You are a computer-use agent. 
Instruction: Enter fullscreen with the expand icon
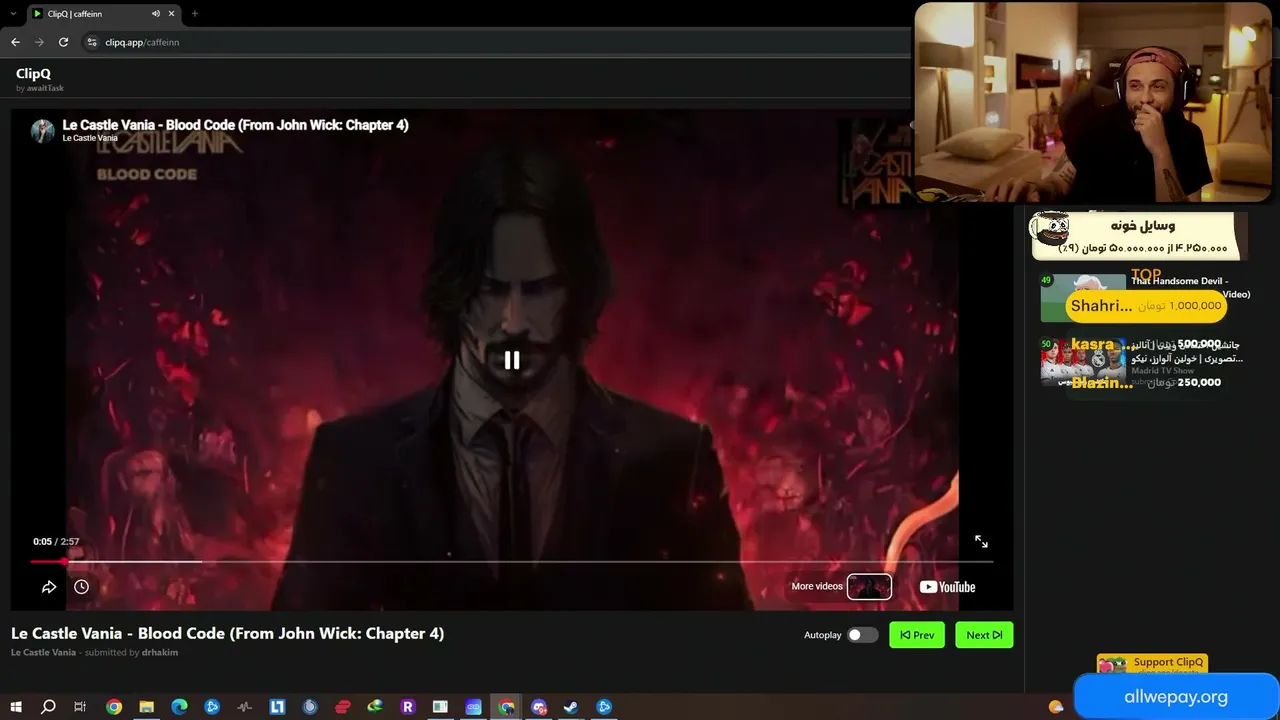(x=981, y=541)
